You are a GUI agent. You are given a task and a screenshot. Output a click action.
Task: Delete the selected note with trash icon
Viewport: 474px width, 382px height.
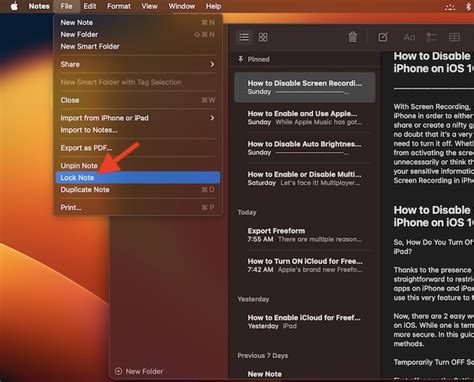353,37
